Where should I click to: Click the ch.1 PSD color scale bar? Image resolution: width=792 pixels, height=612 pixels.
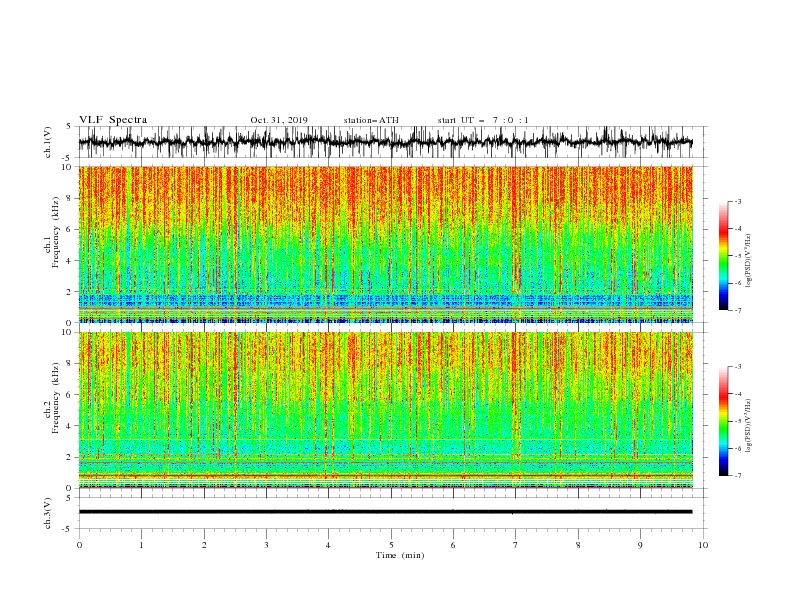[723, 256]
